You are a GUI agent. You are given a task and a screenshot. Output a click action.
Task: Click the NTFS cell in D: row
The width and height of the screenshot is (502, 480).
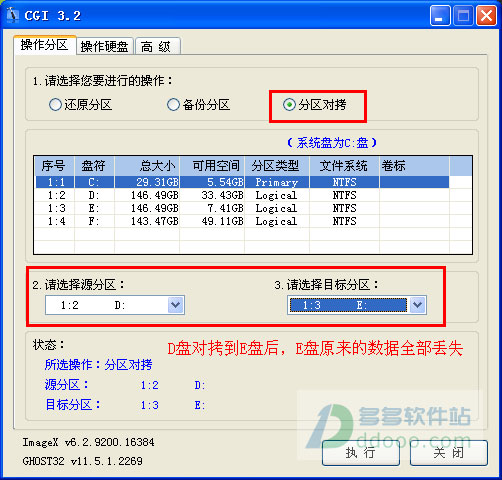(344, 195)
